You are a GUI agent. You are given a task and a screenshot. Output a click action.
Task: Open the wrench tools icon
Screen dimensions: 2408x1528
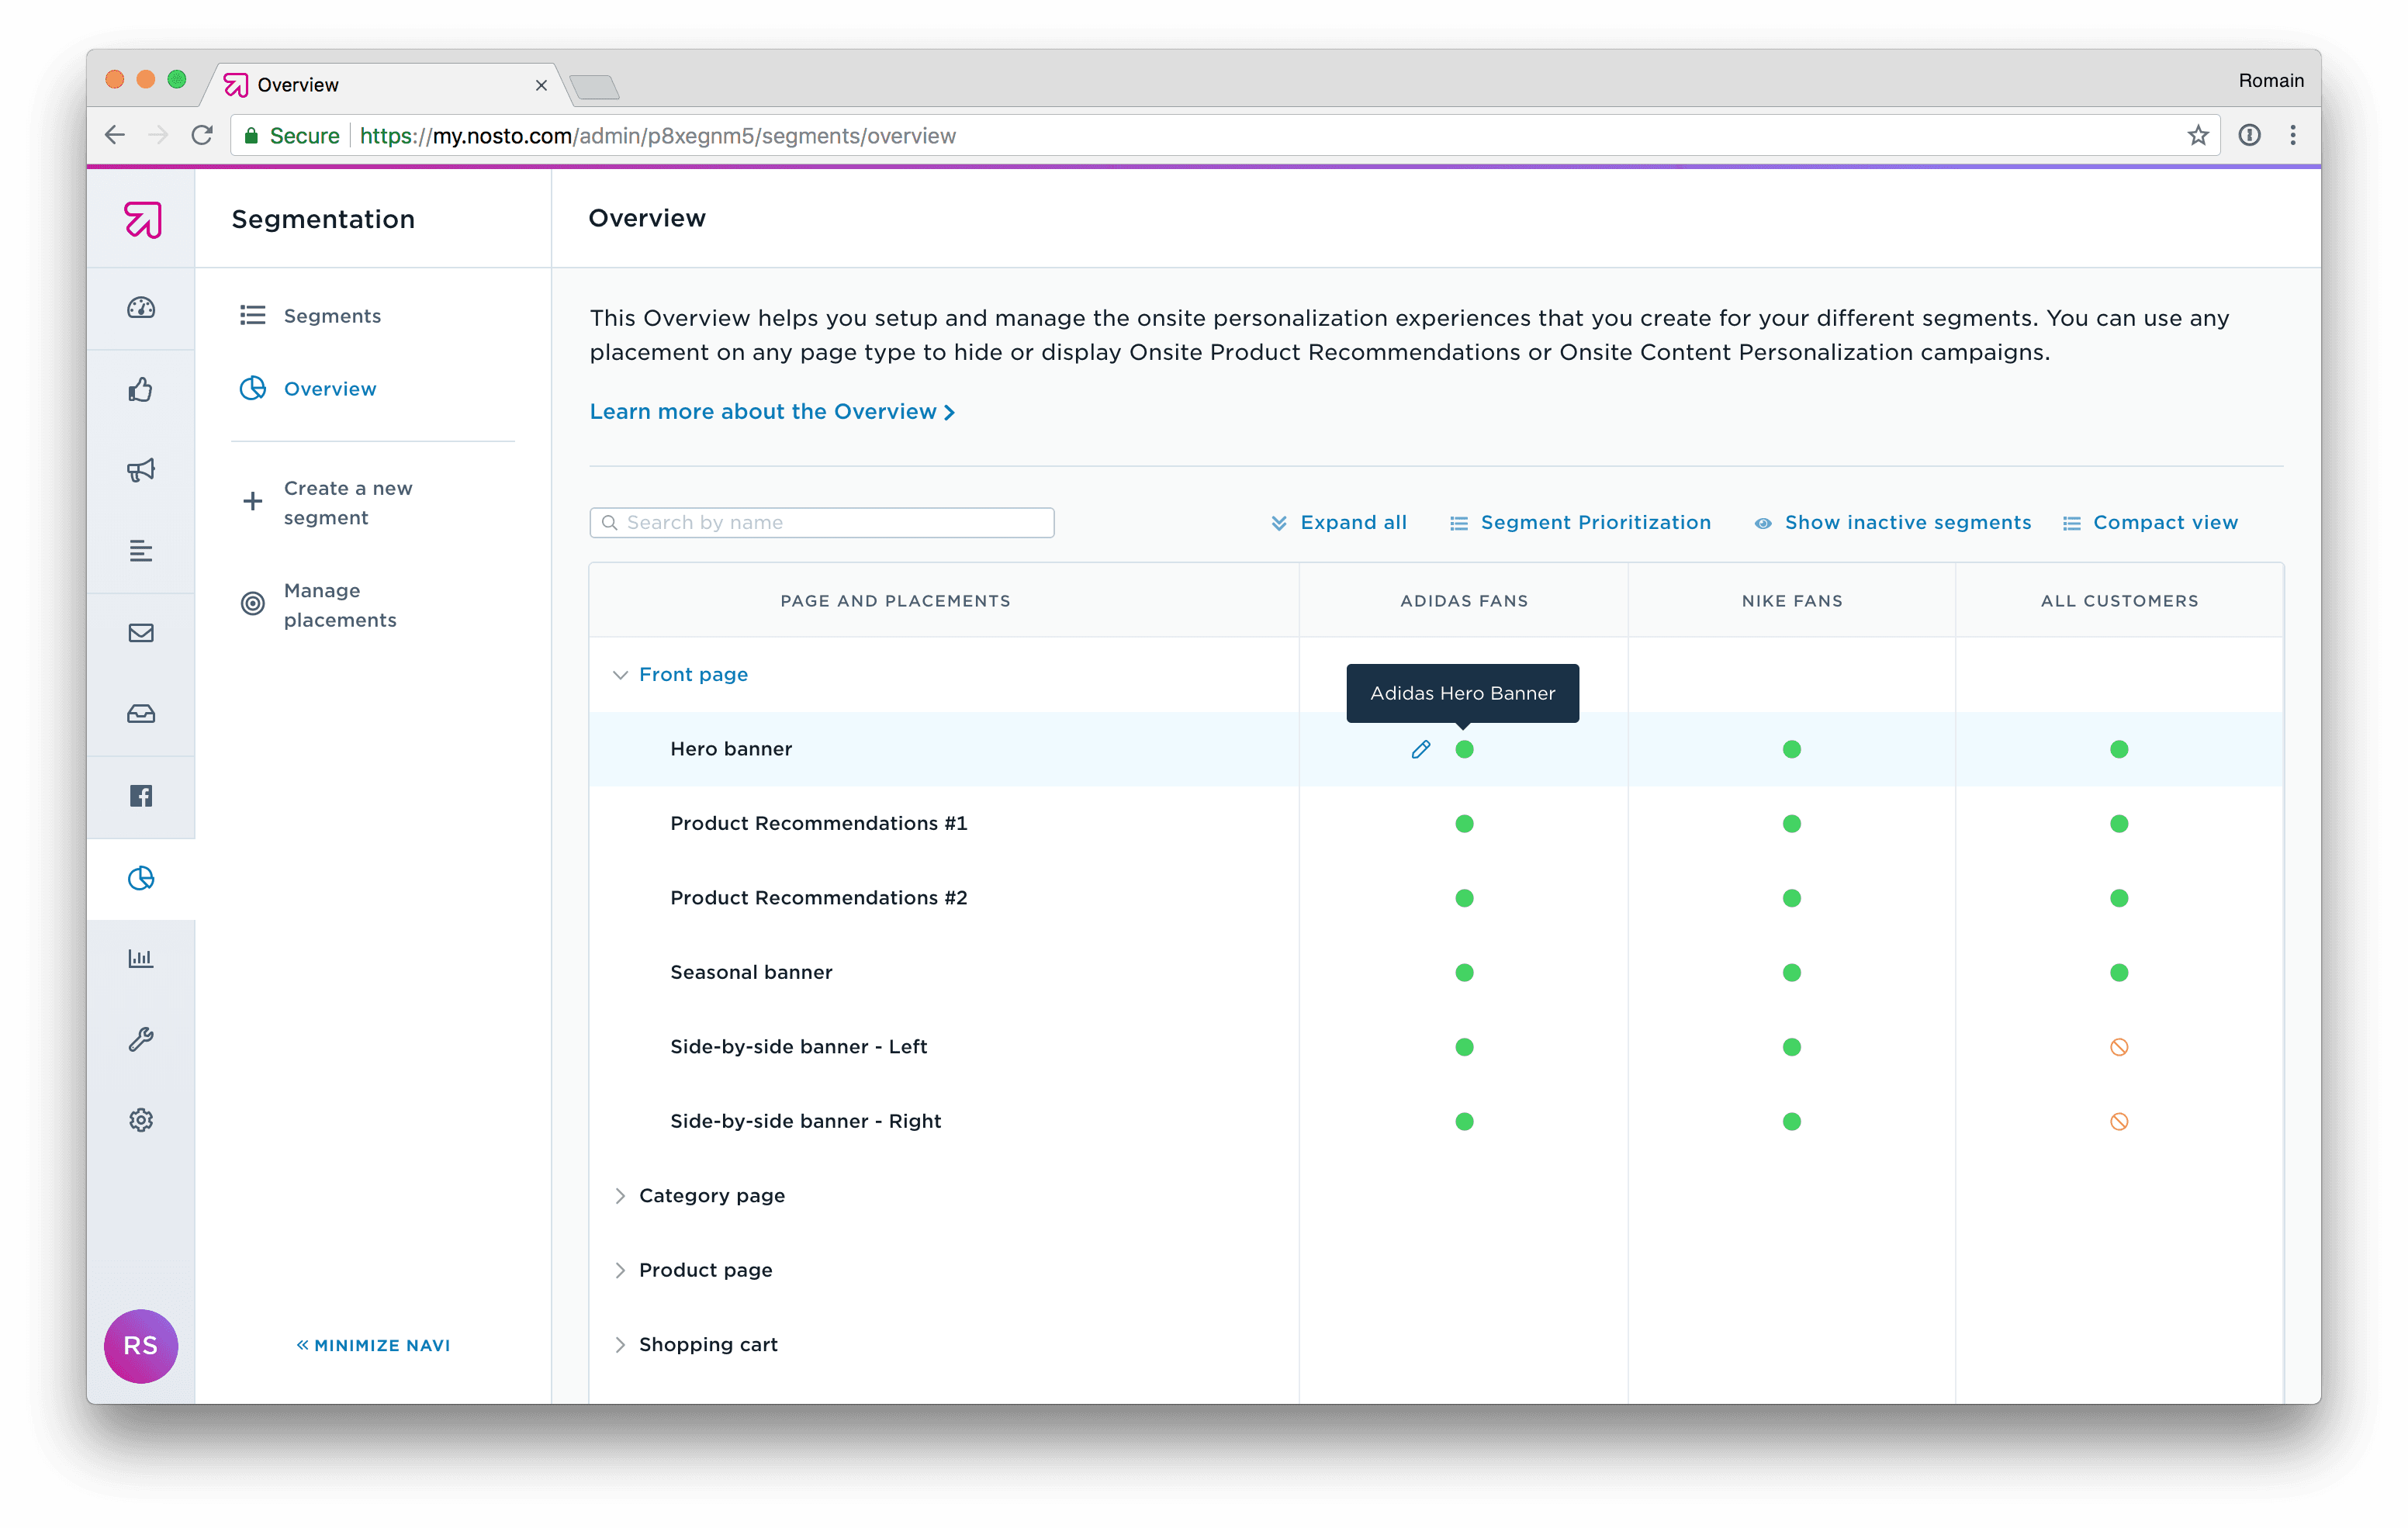coord(141,1040)
